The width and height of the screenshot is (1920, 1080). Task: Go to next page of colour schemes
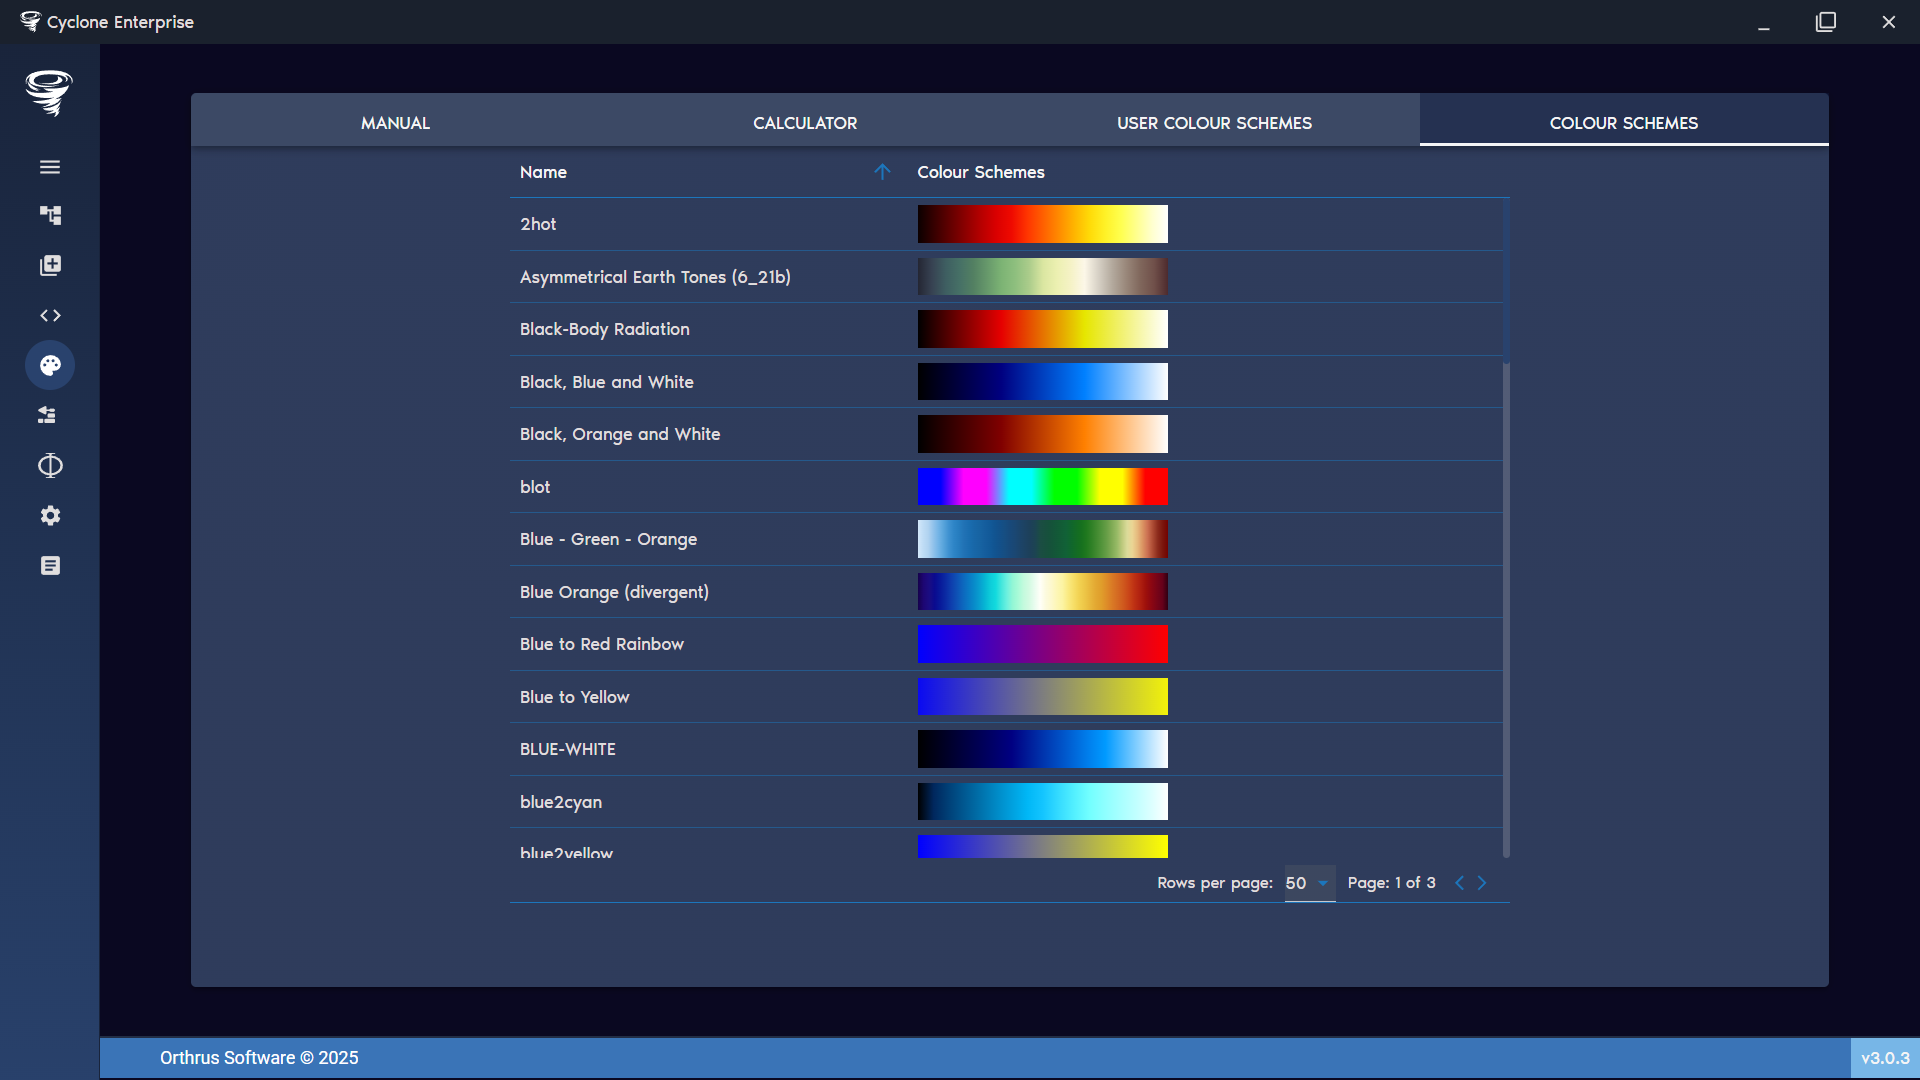coord(1482,883)
